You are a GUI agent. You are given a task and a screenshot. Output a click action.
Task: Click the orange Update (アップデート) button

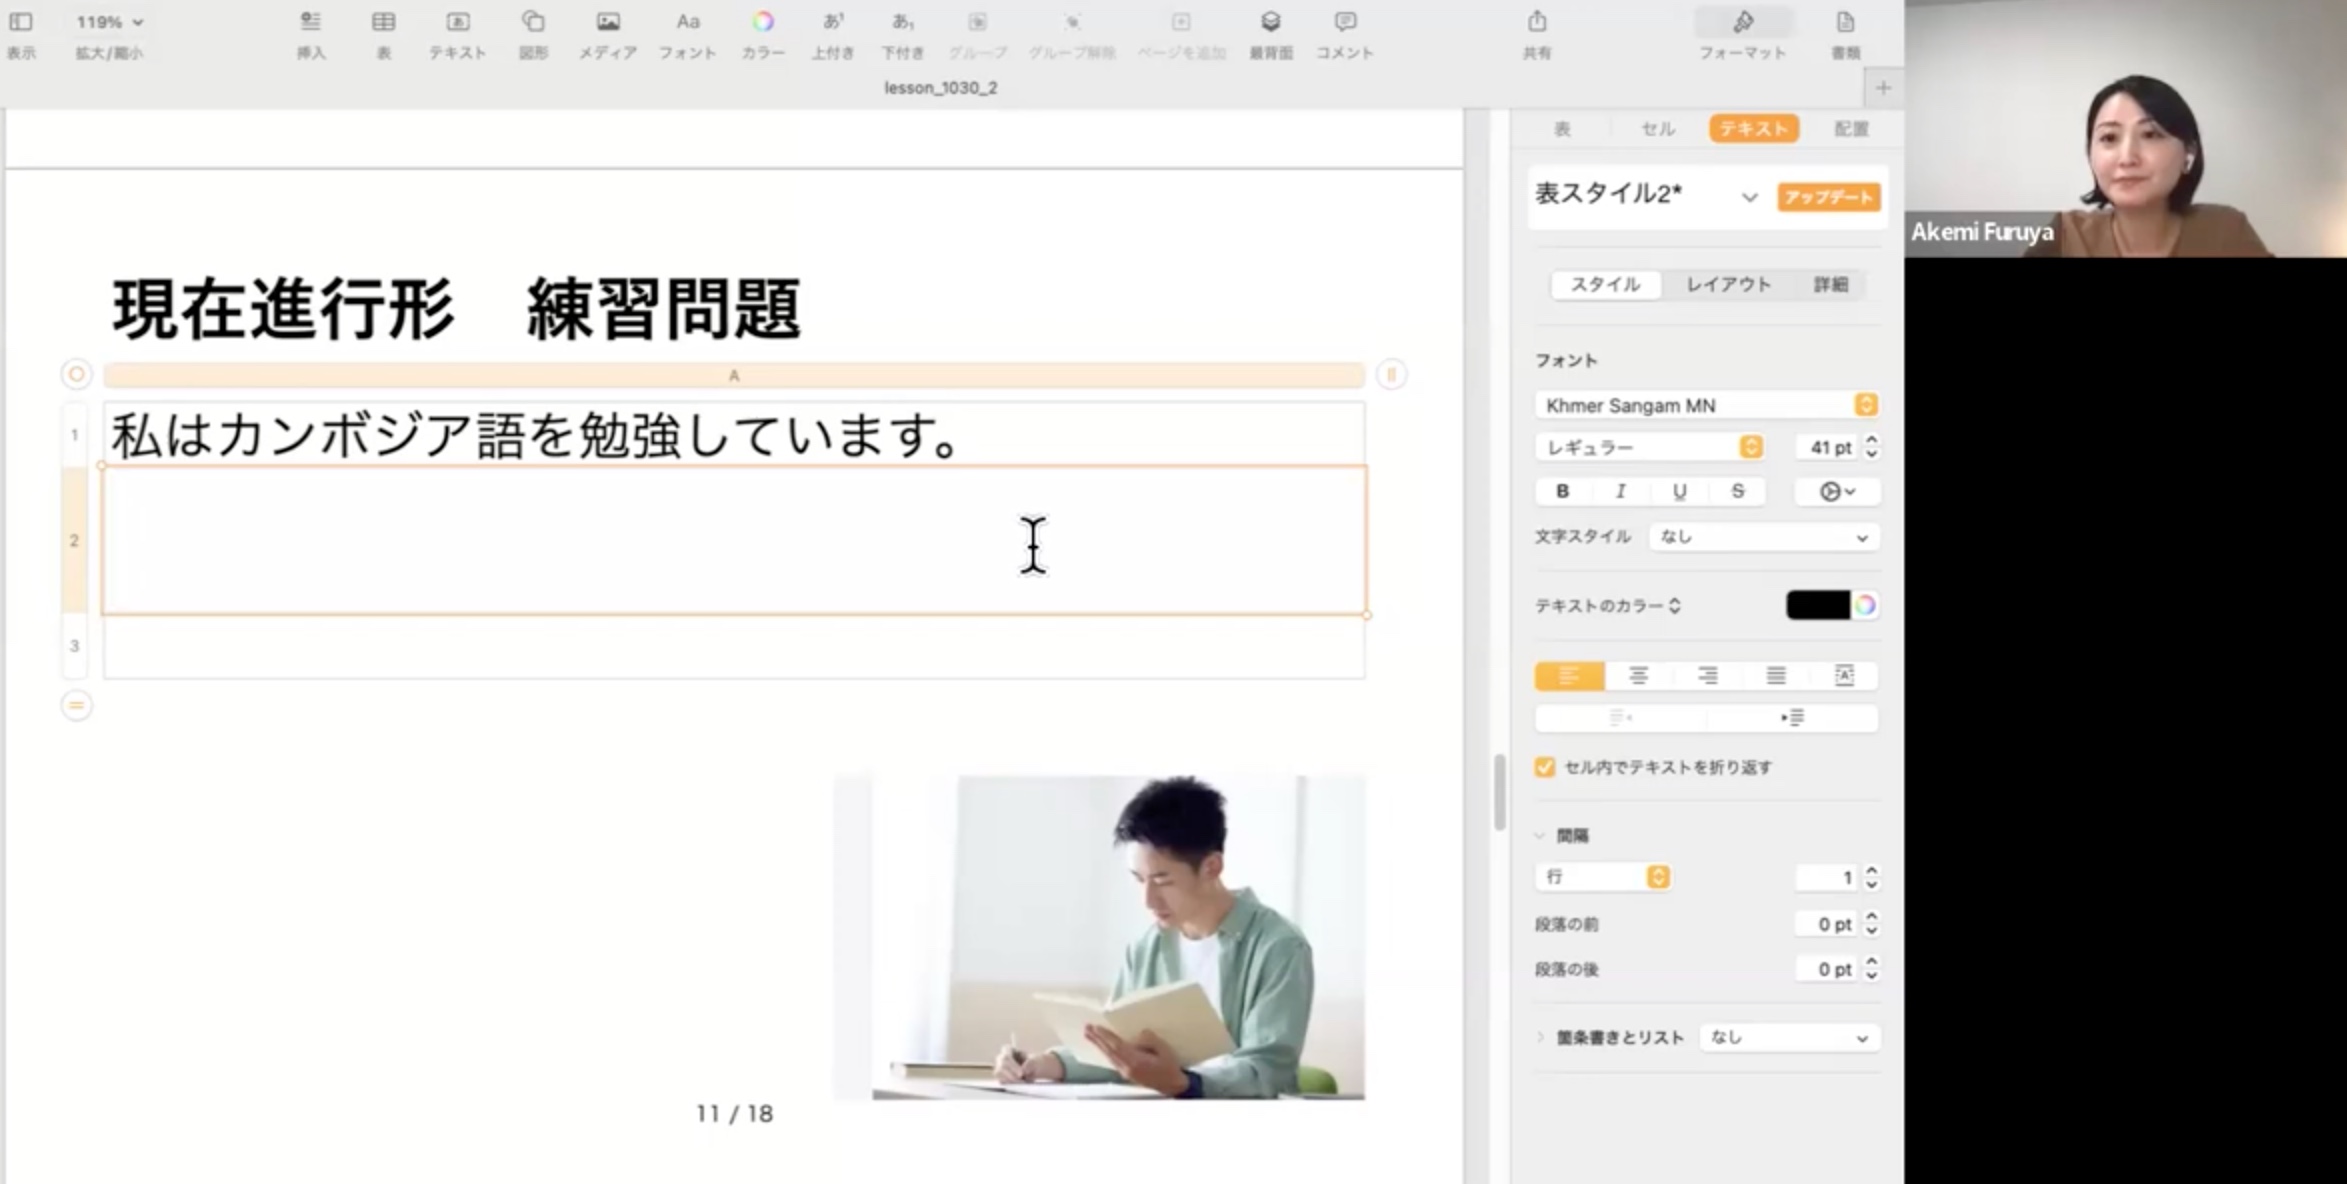click(x=1828, y=197)
